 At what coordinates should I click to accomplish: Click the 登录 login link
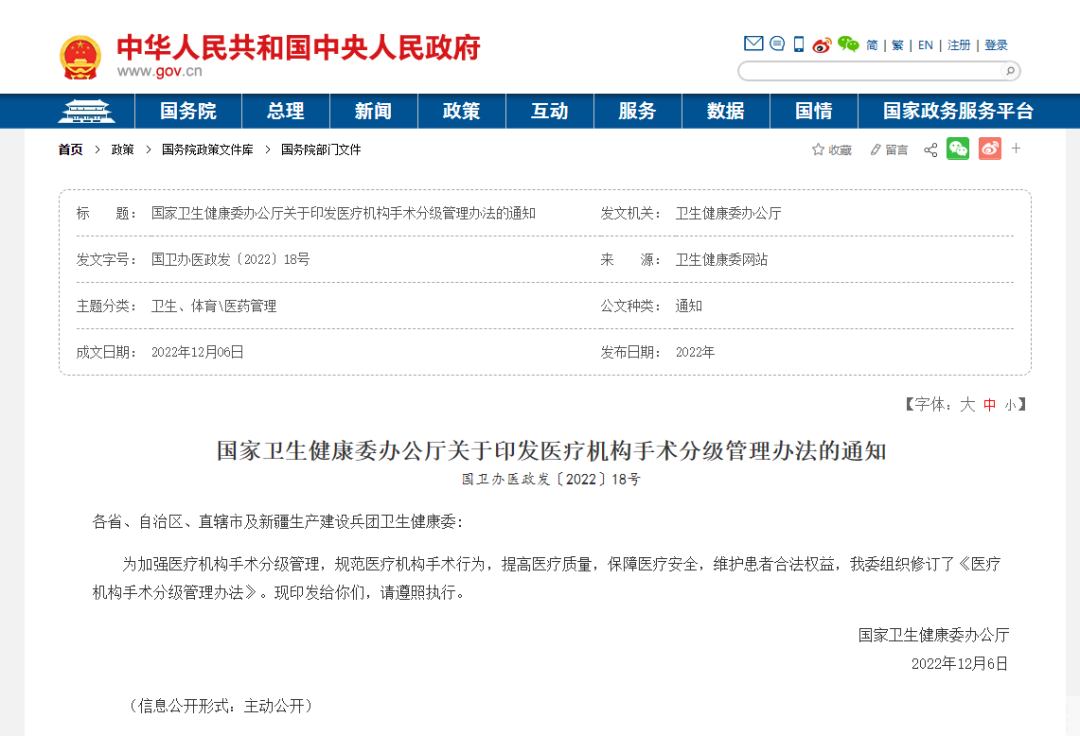point(996,45)
